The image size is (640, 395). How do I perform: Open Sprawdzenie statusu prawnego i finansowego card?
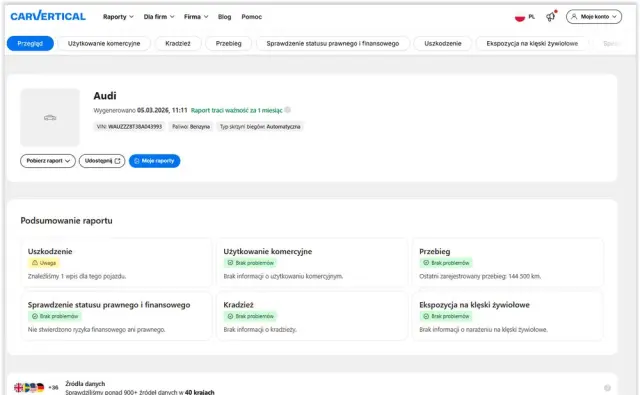pyautogui.click(x=117, y=316)
